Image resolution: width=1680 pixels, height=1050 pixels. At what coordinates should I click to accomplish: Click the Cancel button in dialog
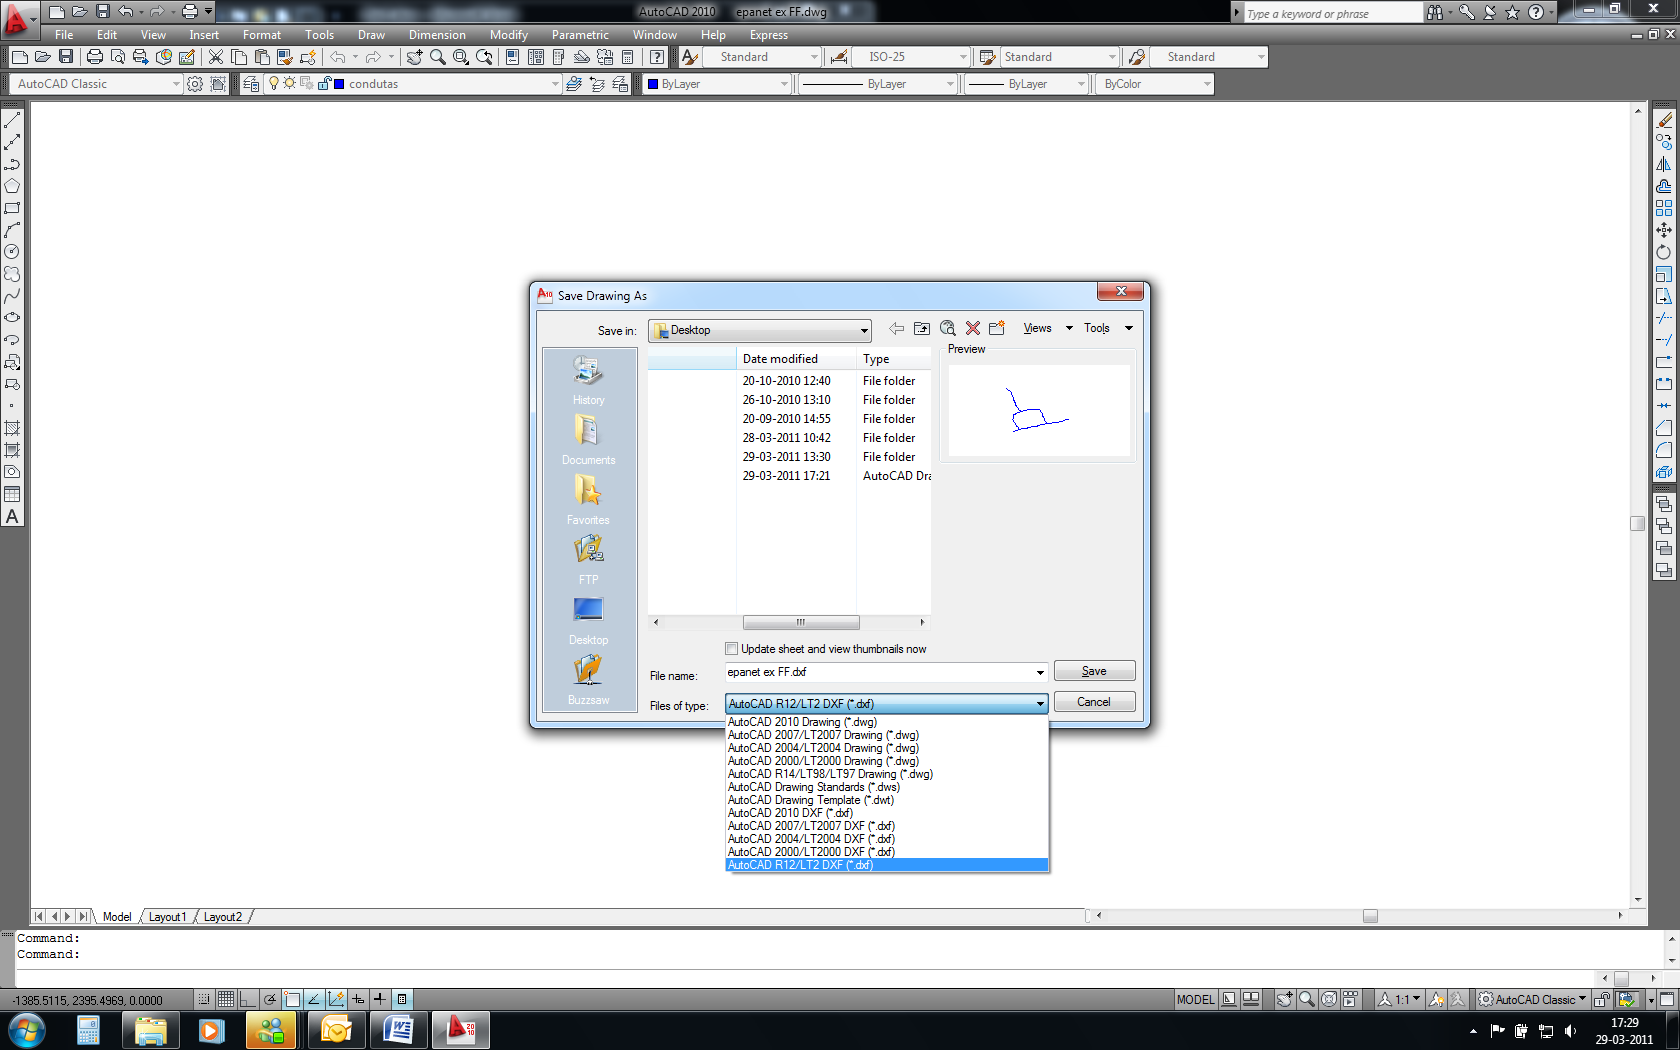1094,702
